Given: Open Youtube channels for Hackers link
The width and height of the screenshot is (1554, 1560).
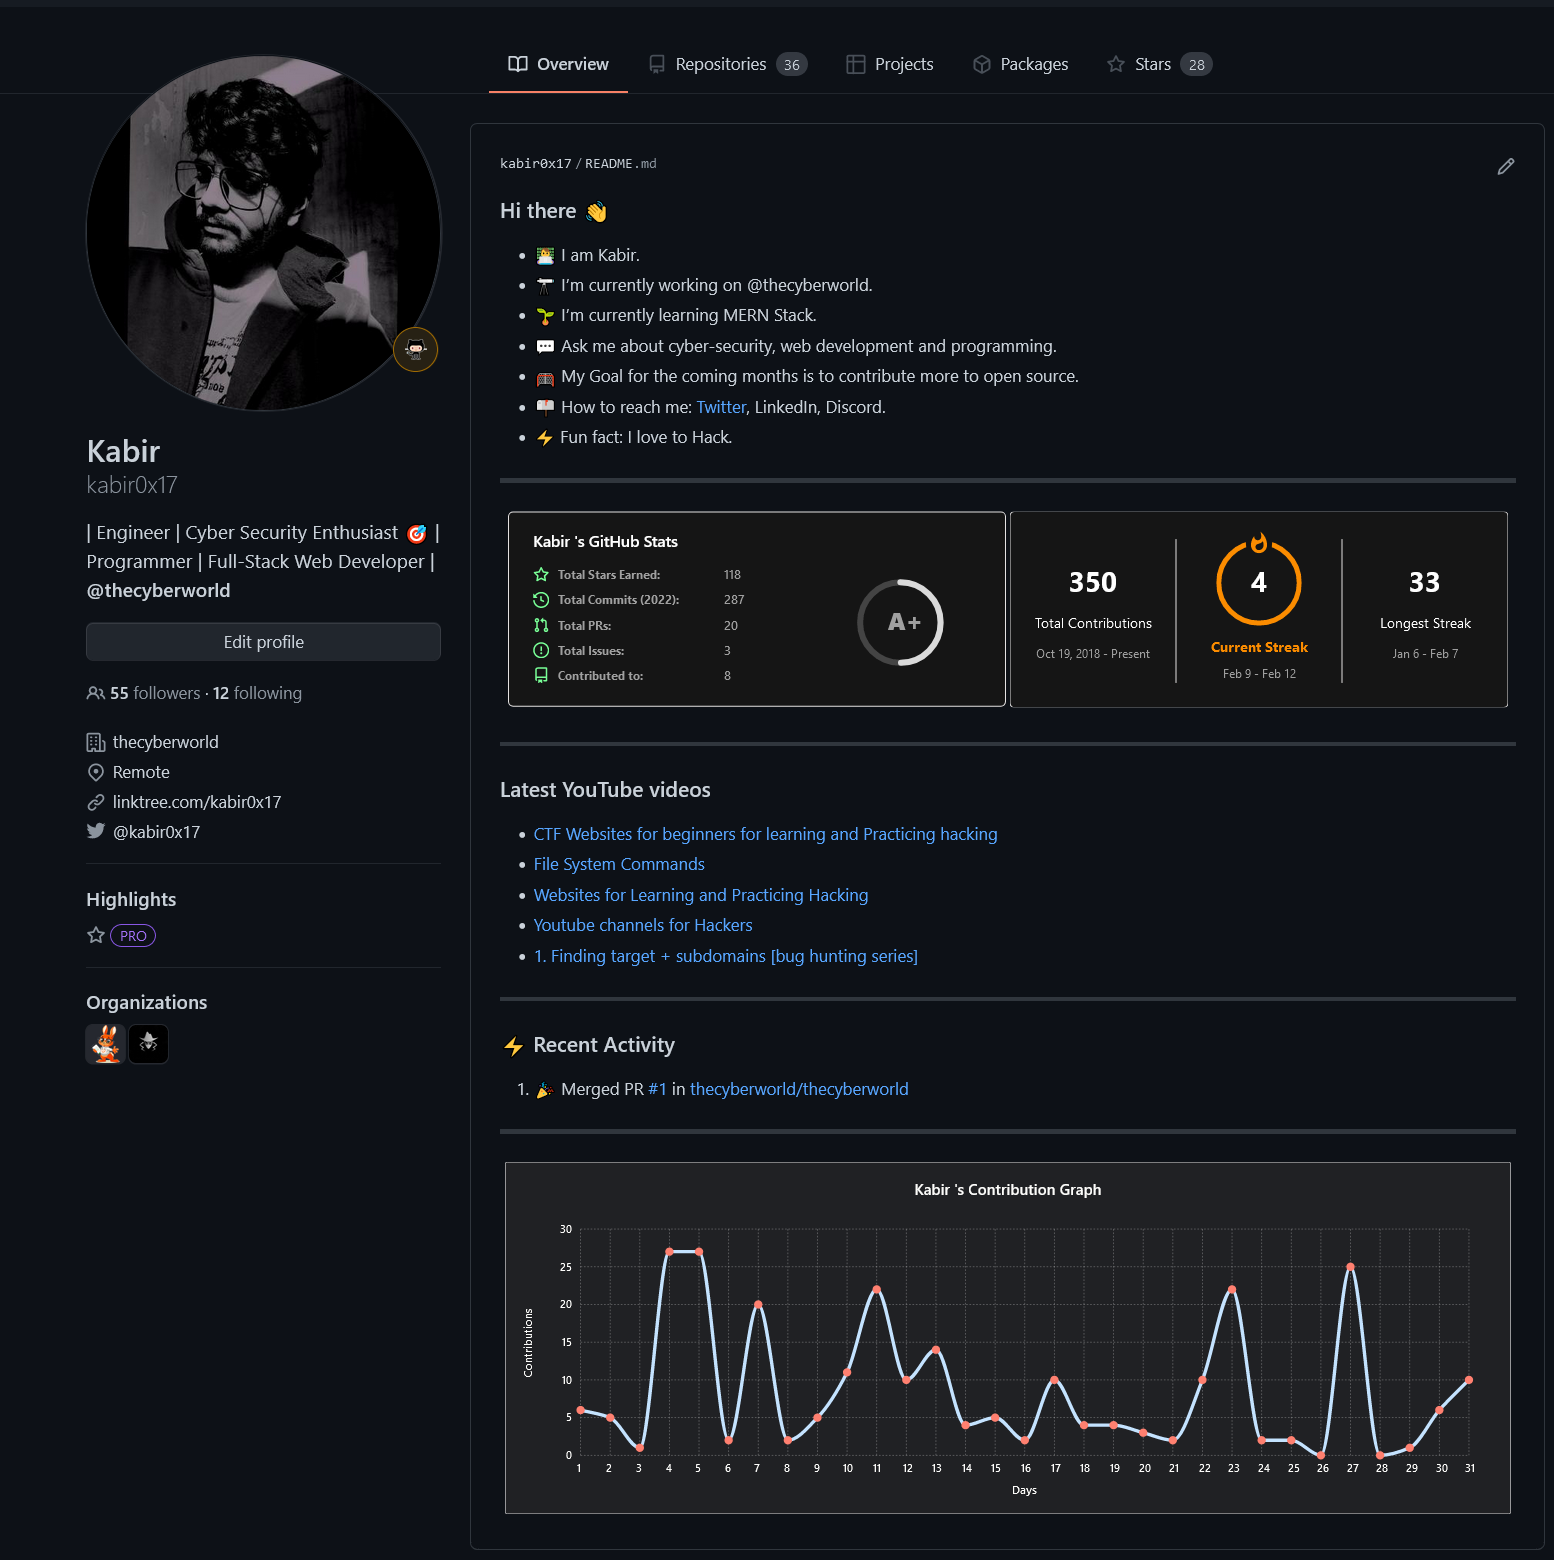Looking at the screenshot, I should click(x=643, y=925).
